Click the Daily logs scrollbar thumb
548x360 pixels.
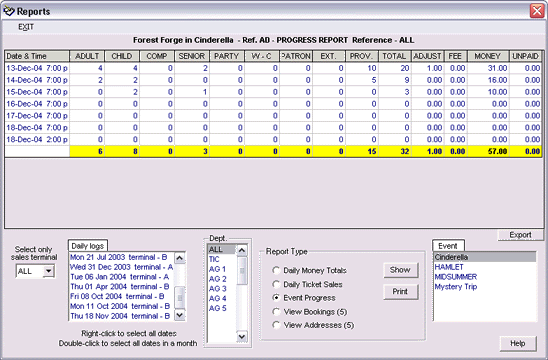[x=180, y=297]
